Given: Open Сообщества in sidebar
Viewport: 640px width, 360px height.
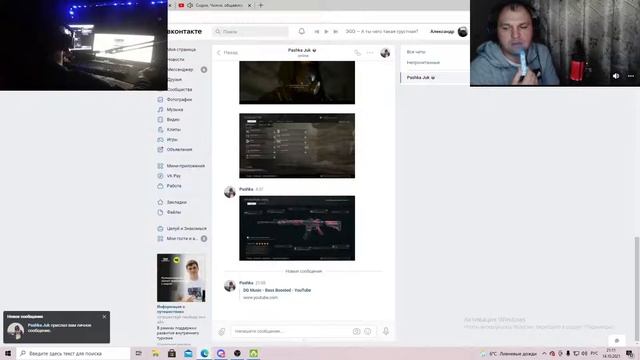Looking at the screenshot, I should tap(180, 89).
